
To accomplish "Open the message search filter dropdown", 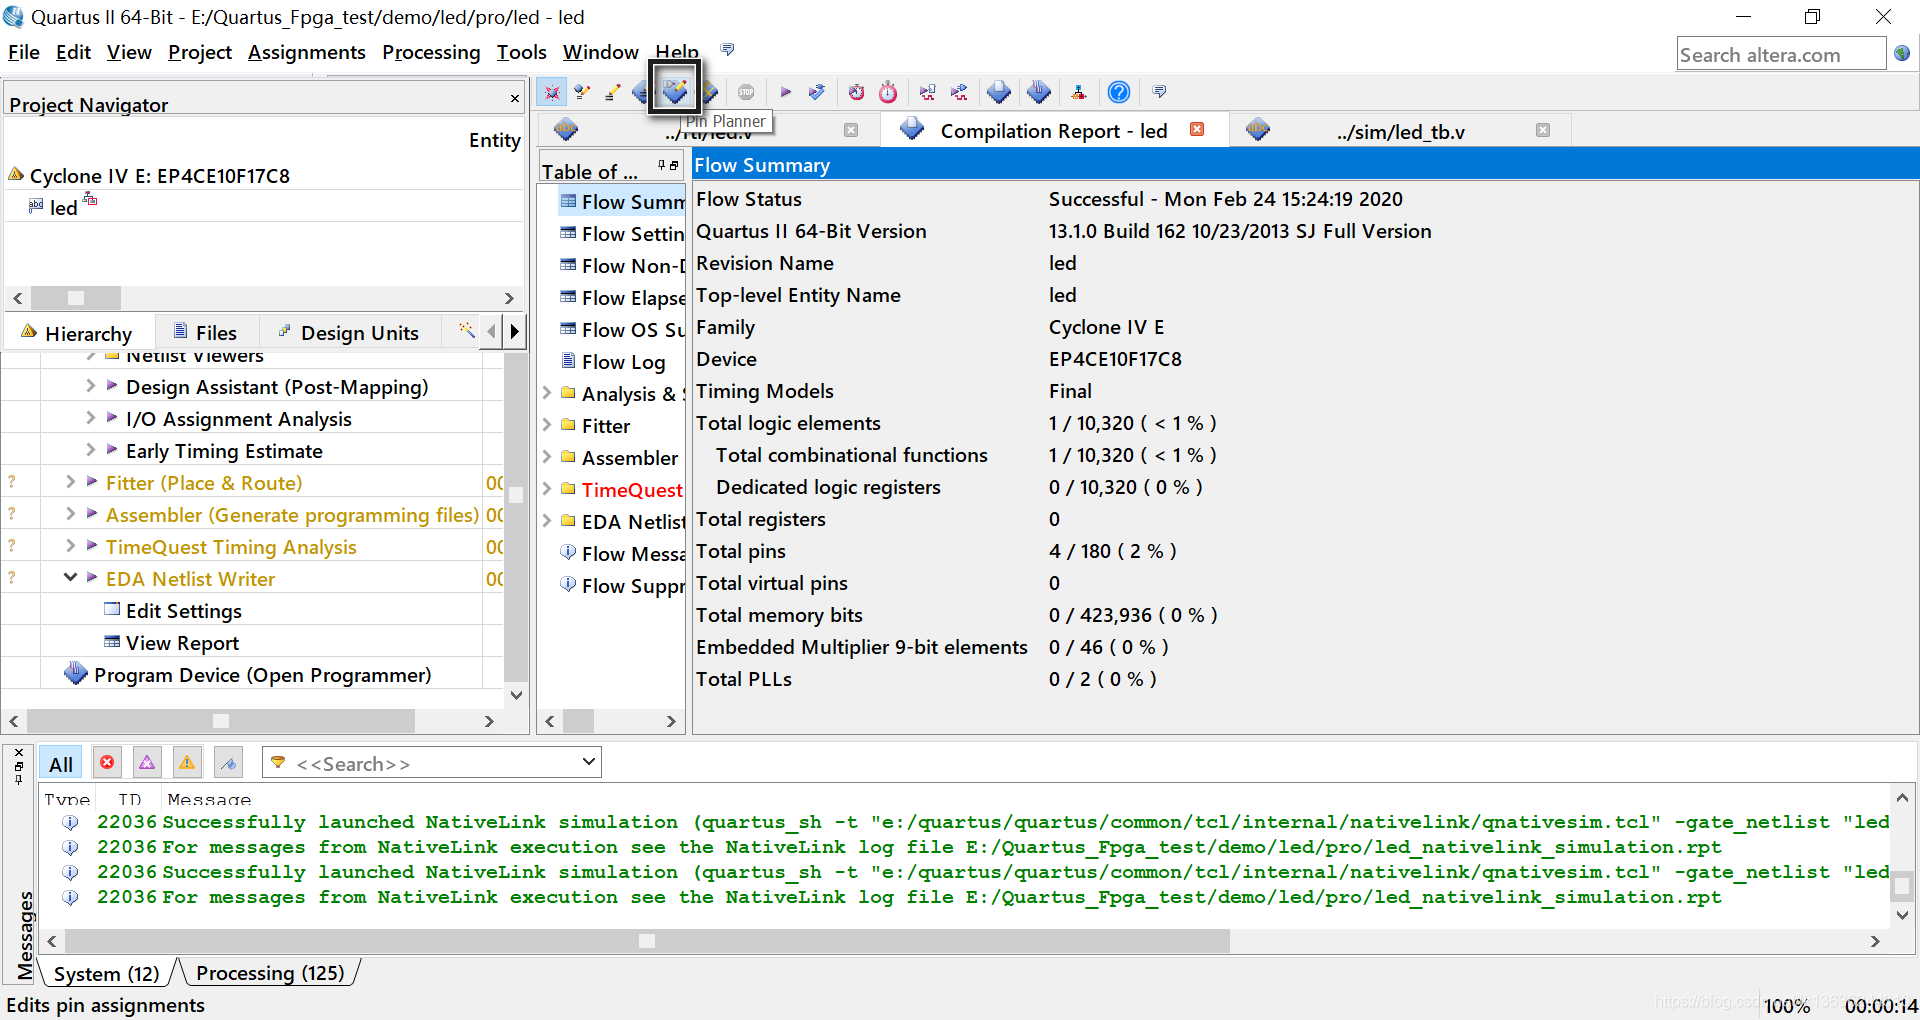I will click(589, 762).
